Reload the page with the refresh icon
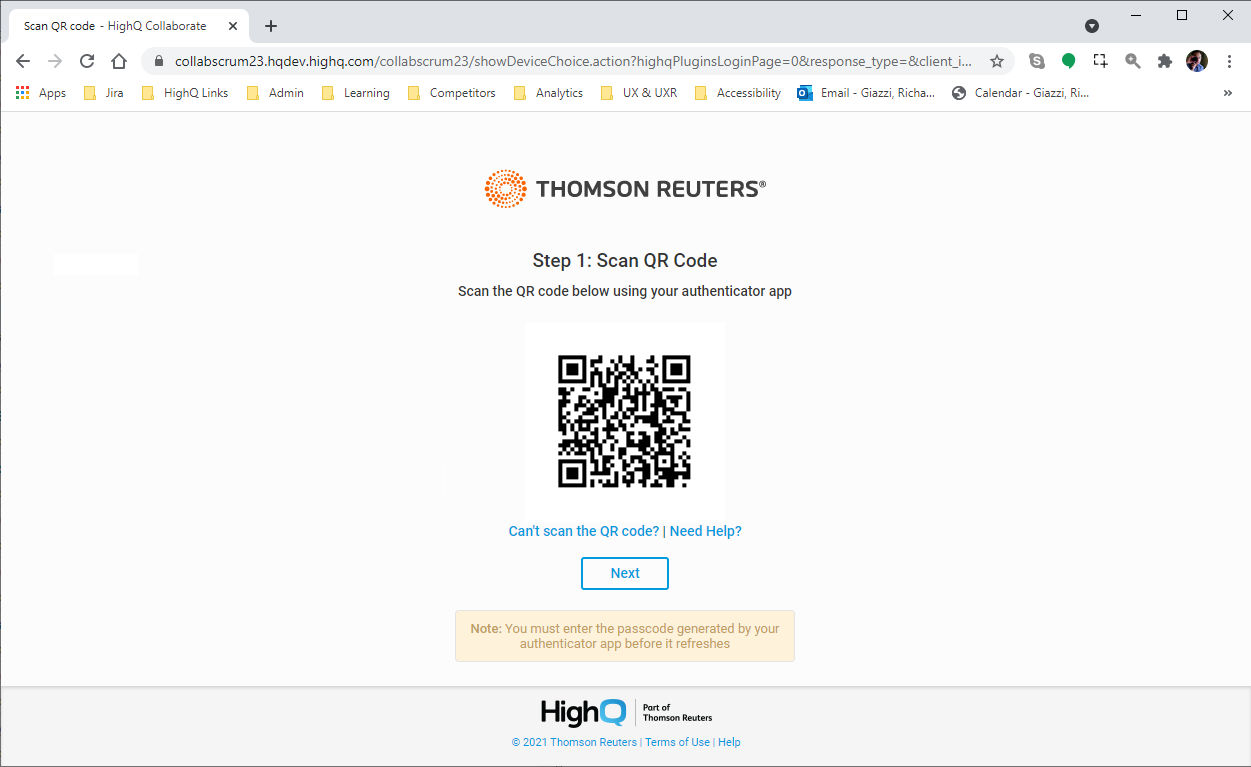Image resolution: width=1251 pixels, height=767 pixels. [87, 61]
